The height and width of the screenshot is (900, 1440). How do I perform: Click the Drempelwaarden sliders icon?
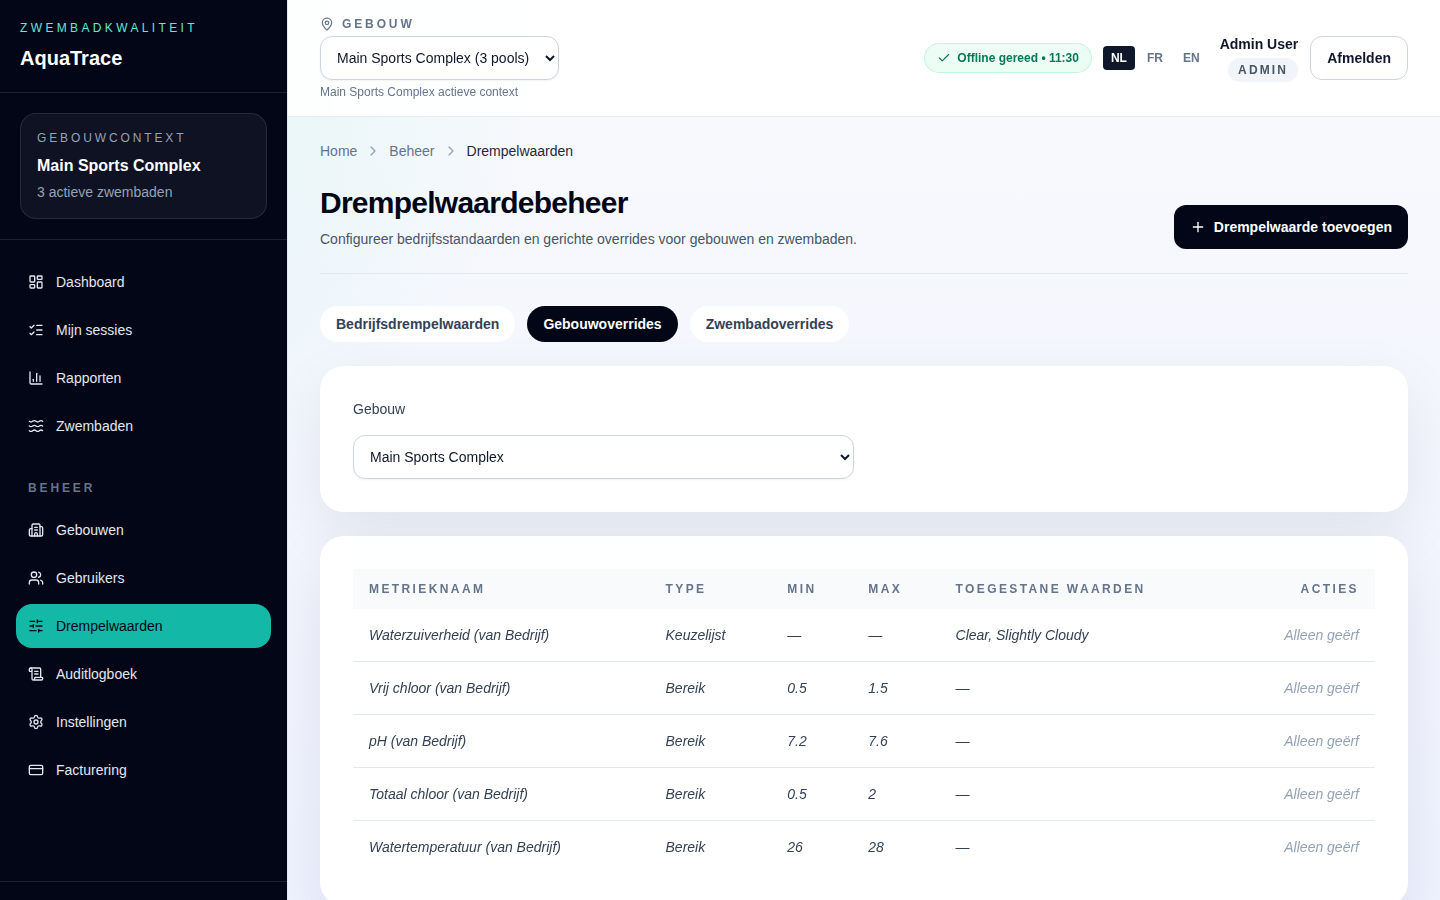pos(36,626)
